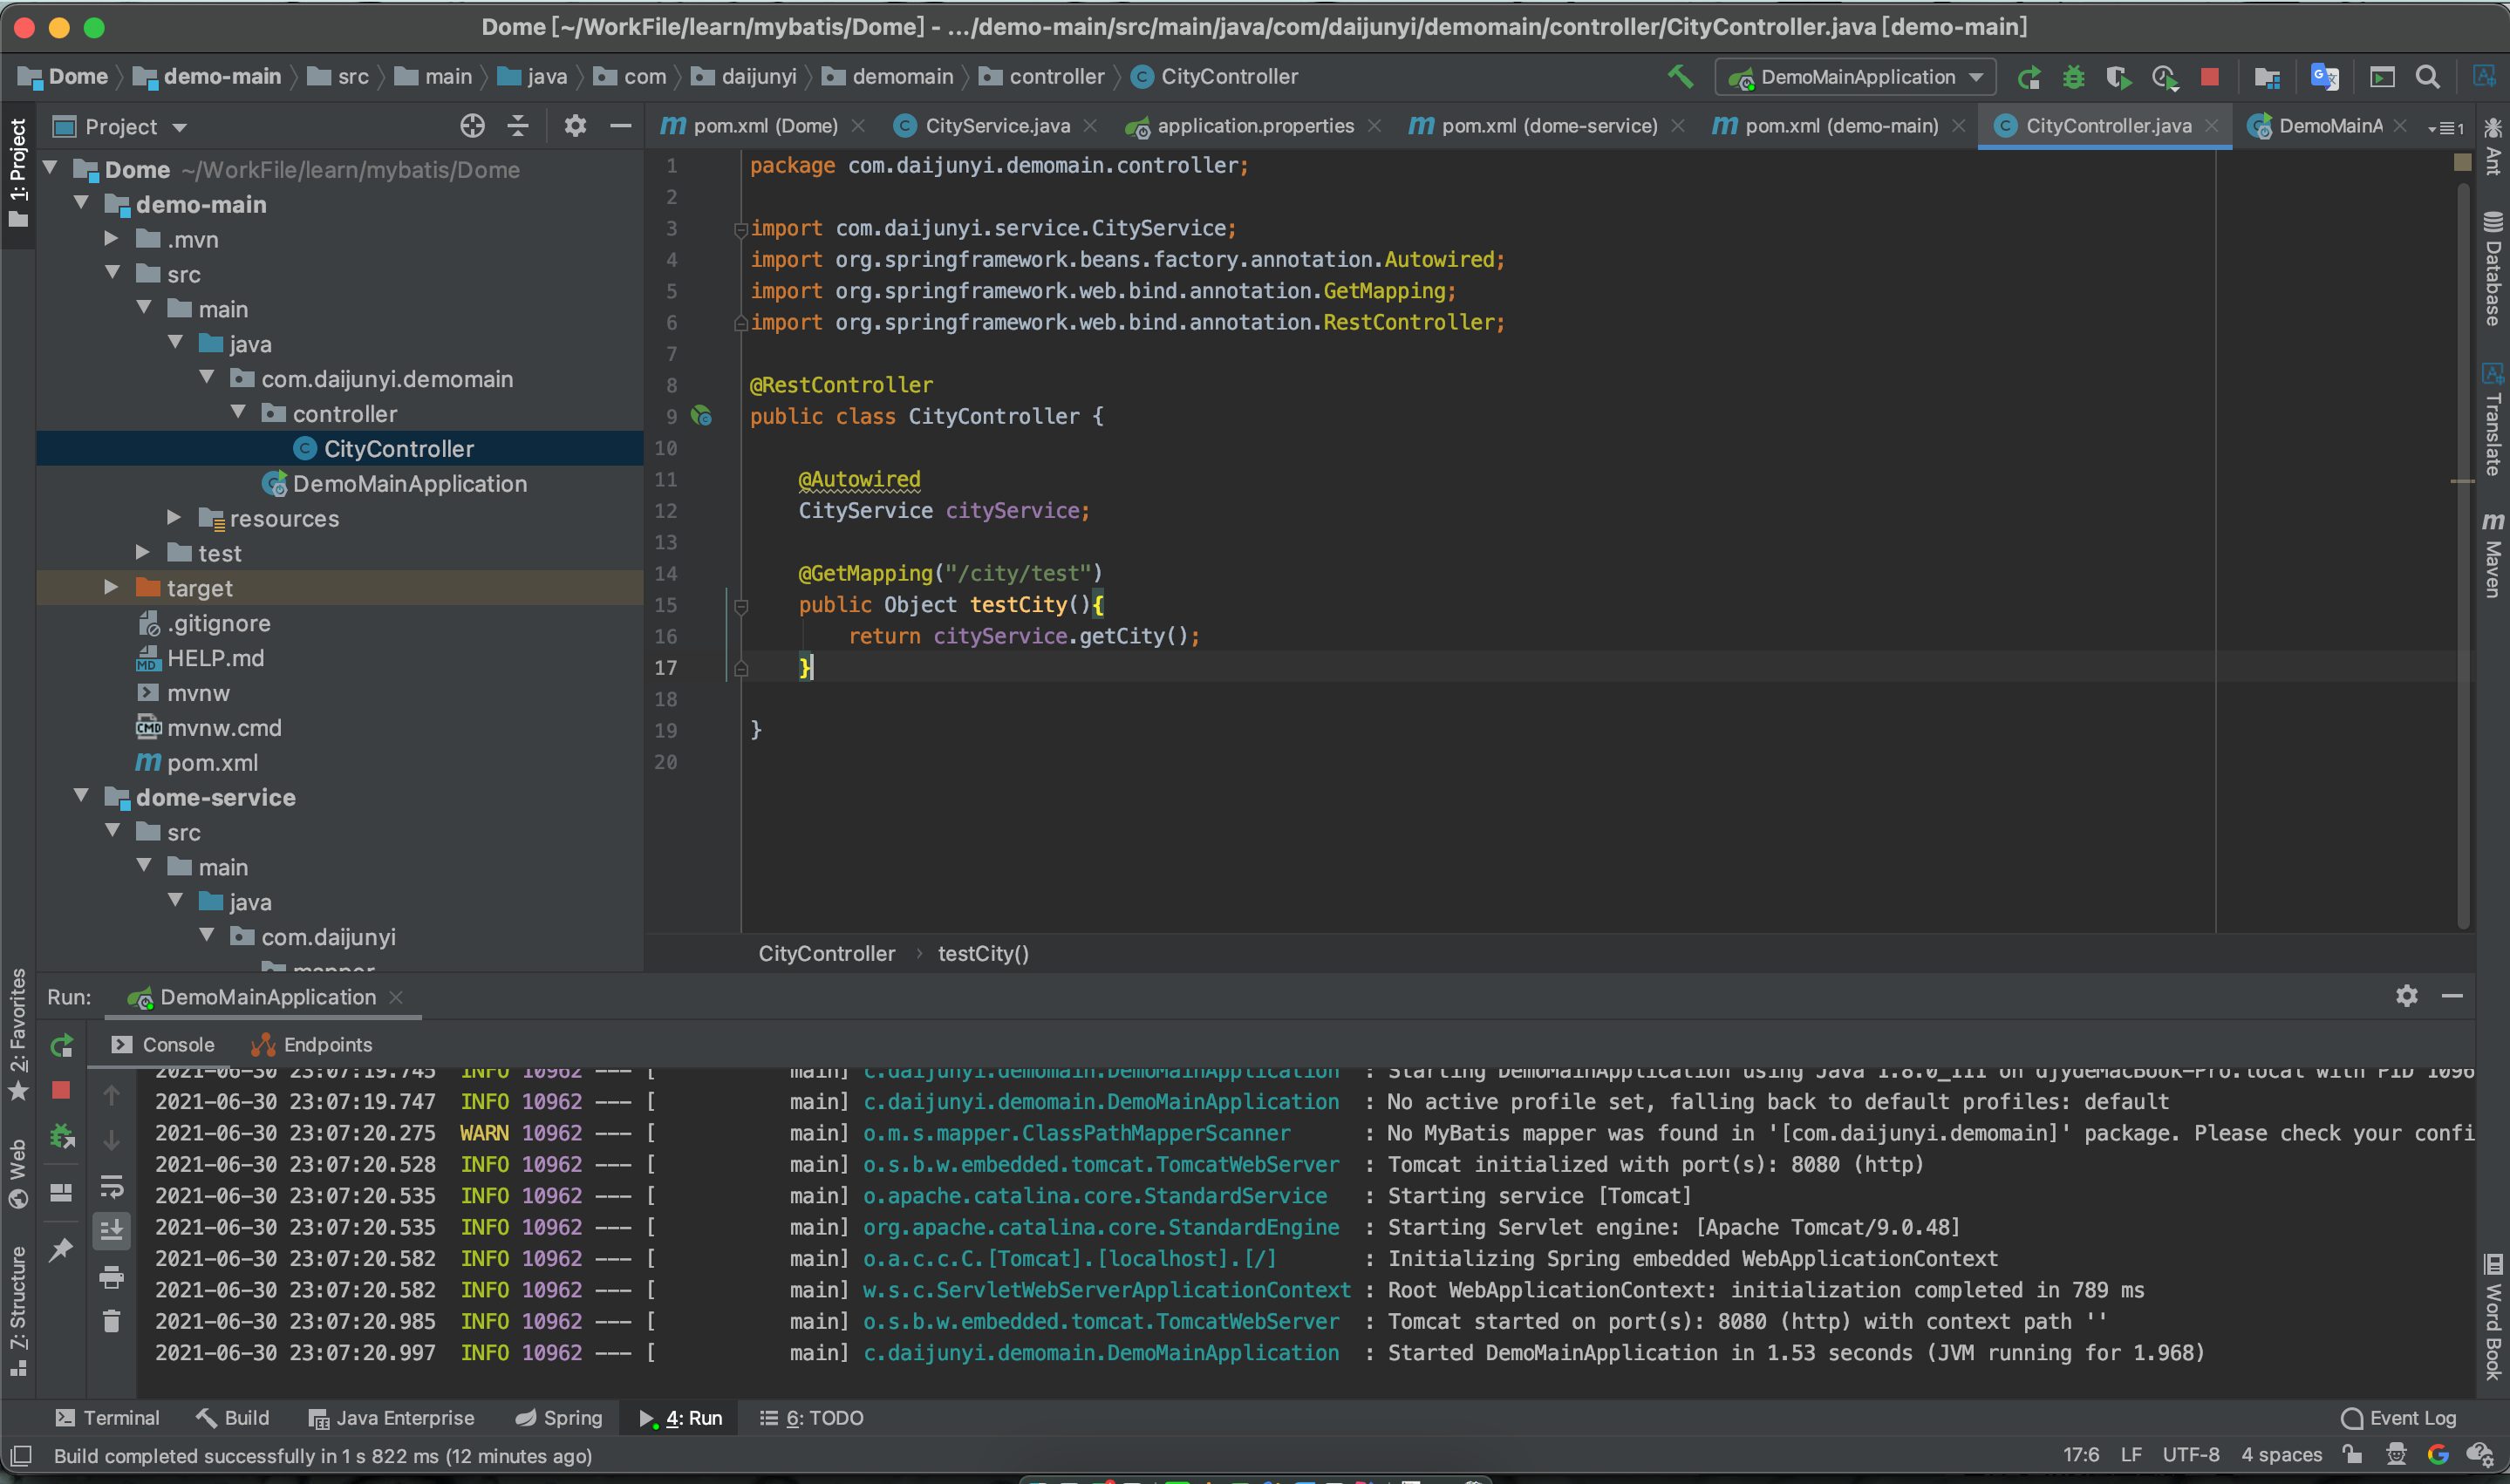Open the Ant tool window

tap(2493, 147)
